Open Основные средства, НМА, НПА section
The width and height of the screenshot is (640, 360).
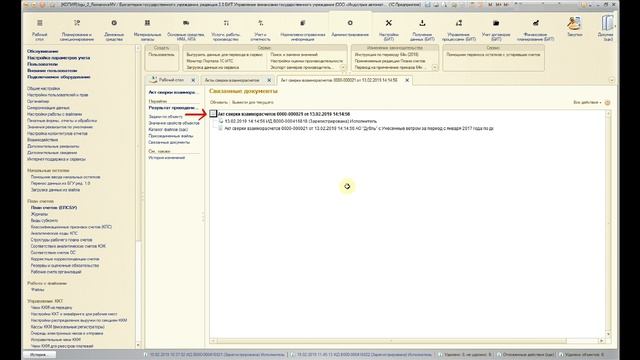click(x=186, y=29)
